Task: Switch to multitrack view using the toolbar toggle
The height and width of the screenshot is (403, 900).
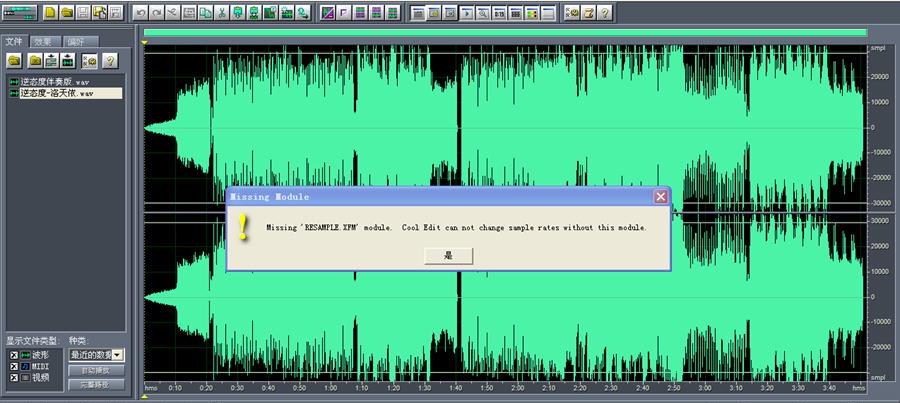Action: coord(20,12)
